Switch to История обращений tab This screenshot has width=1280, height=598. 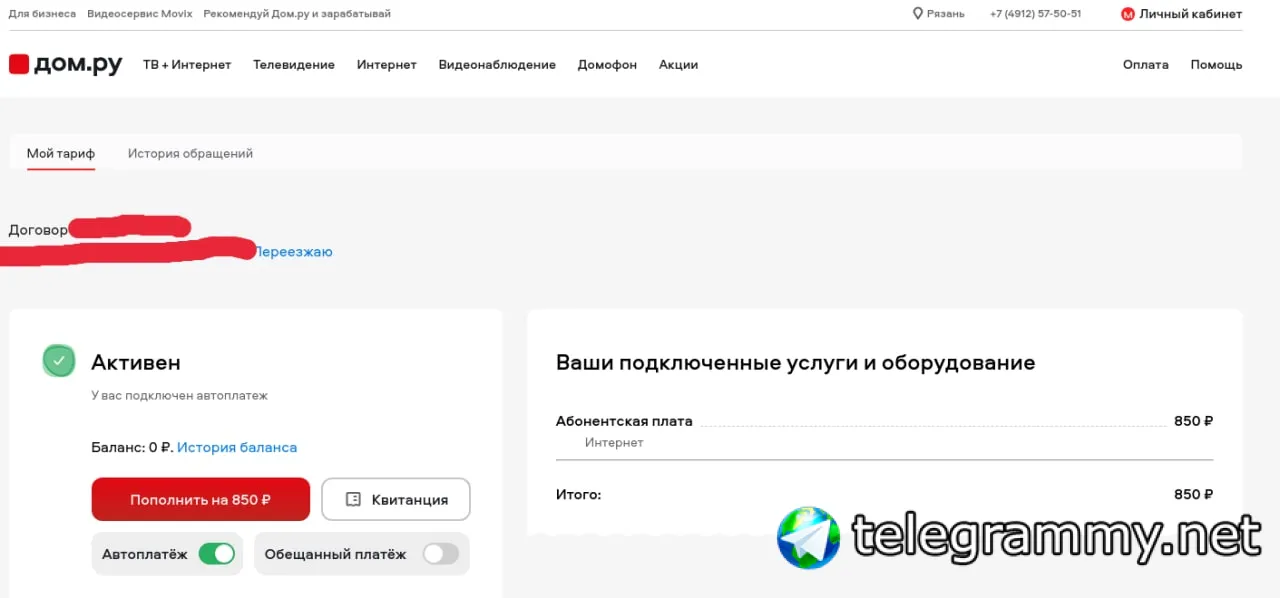pos(190,153)
